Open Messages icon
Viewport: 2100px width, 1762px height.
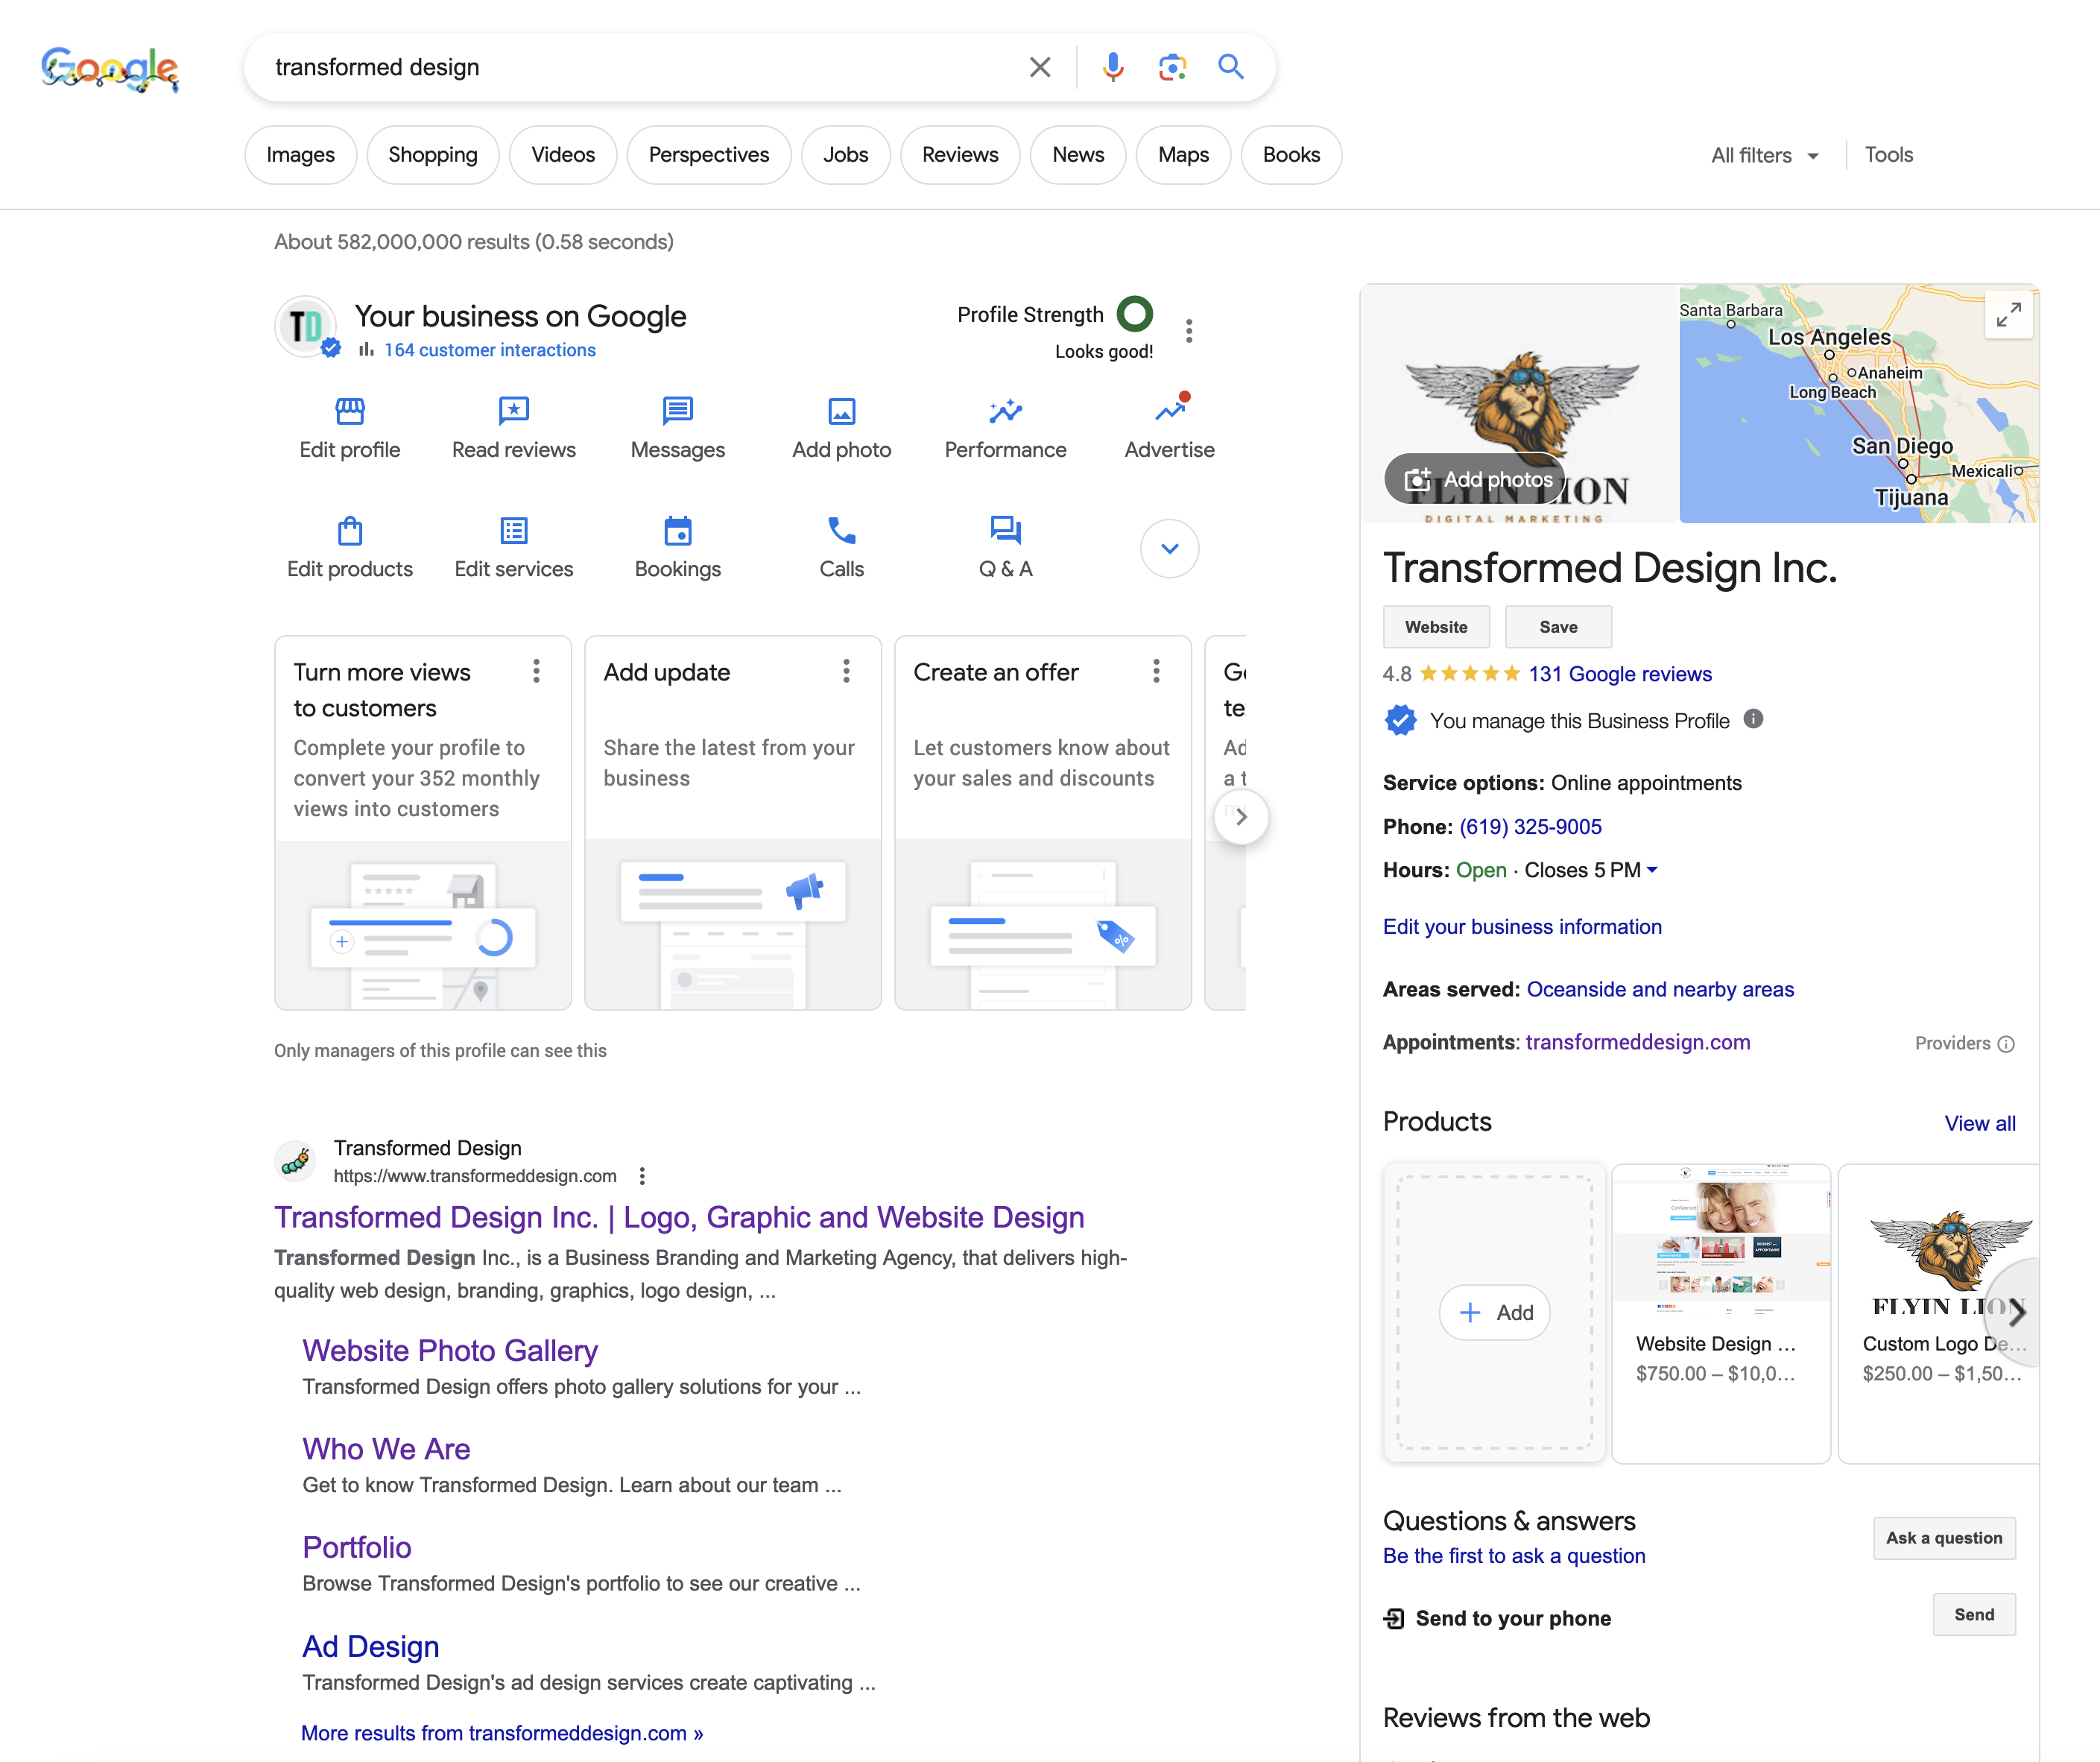click(678, 411)
